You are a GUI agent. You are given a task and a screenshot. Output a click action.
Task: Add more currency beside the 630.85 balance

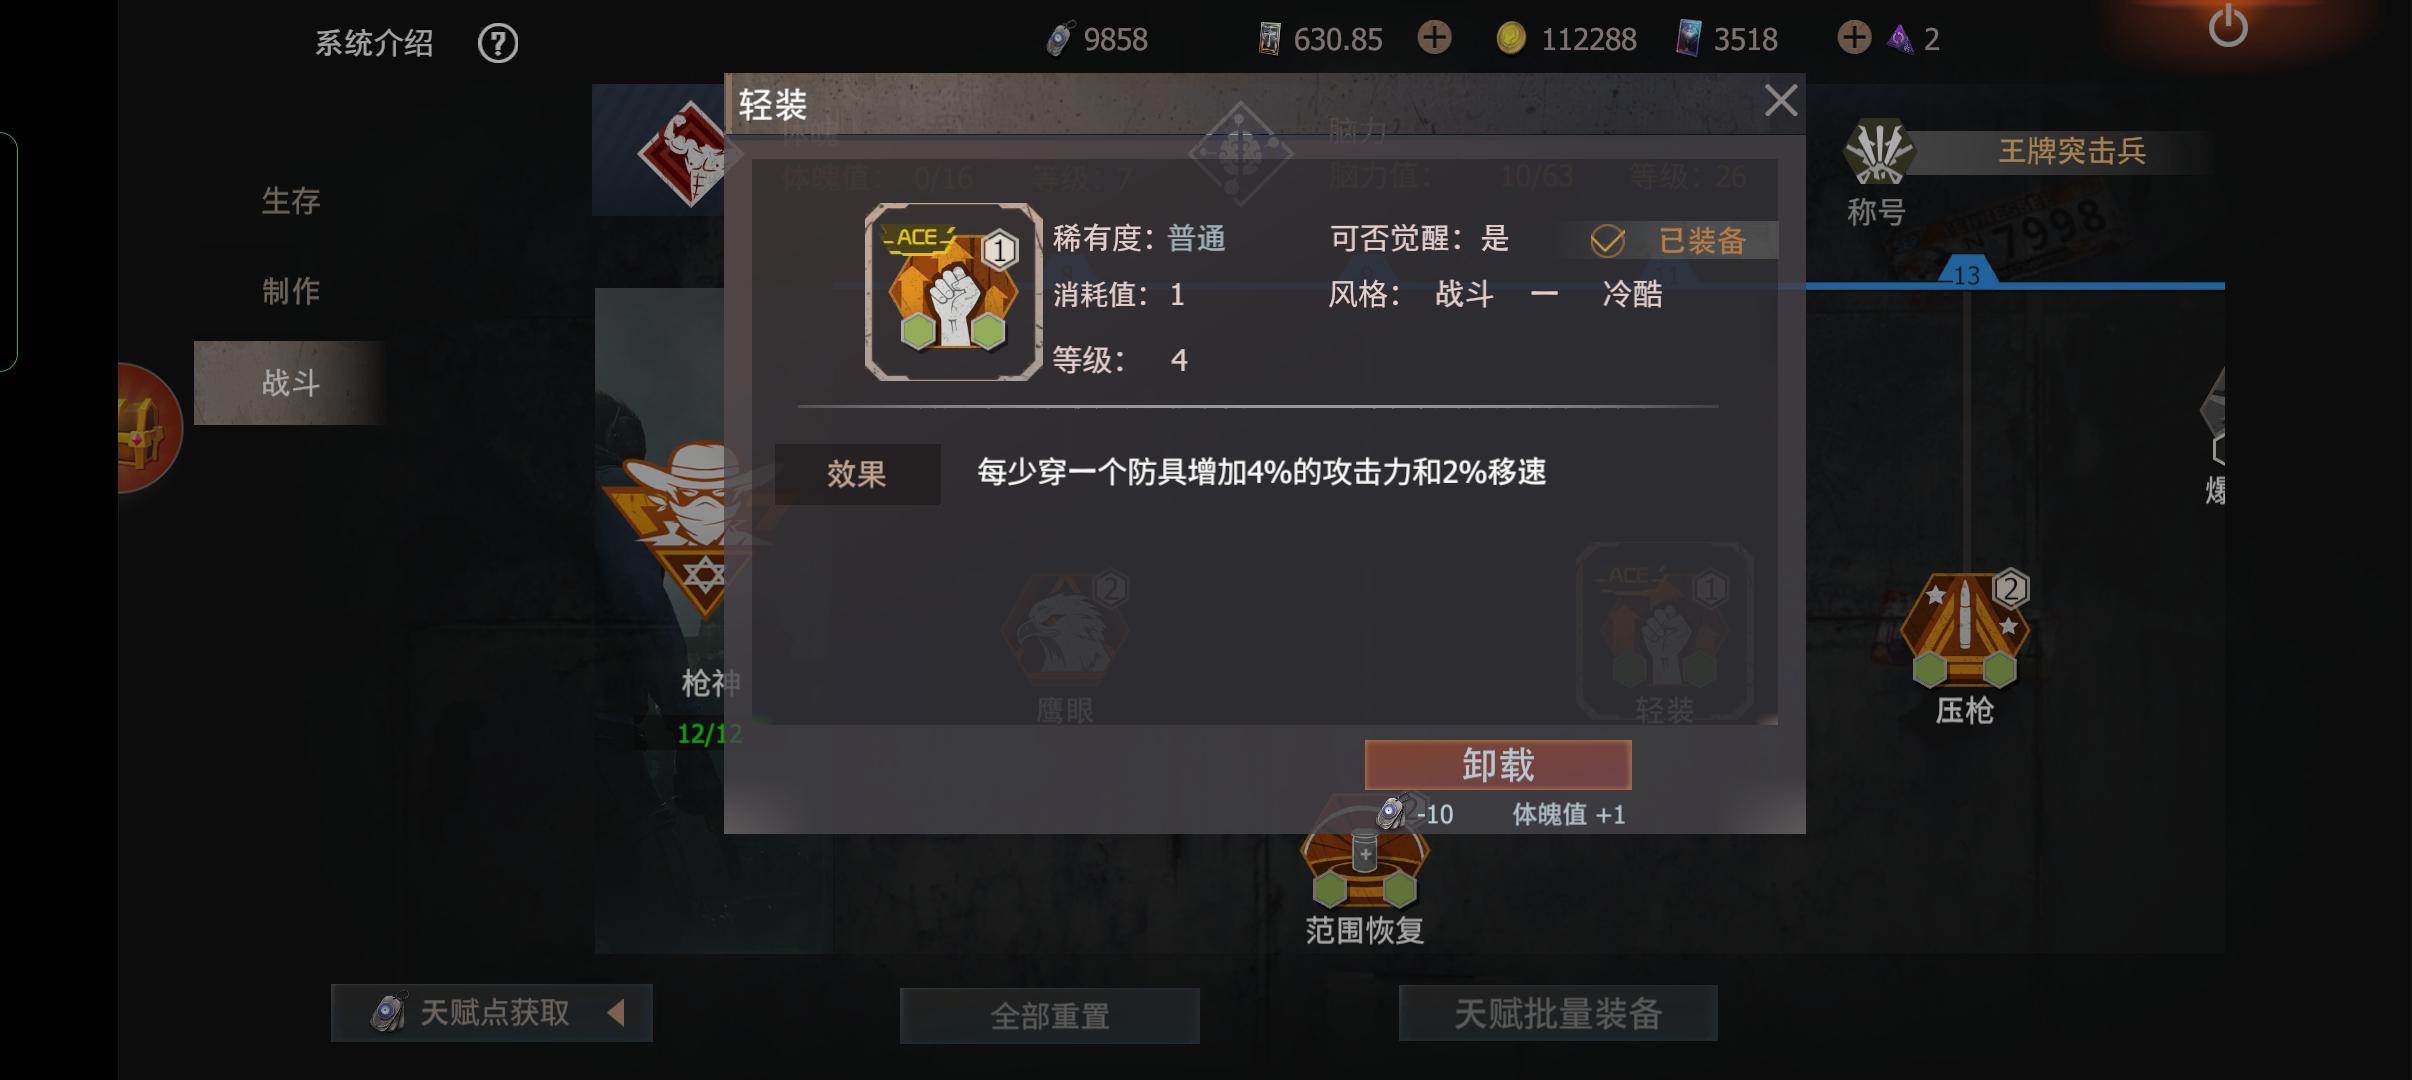(1434, 38)
